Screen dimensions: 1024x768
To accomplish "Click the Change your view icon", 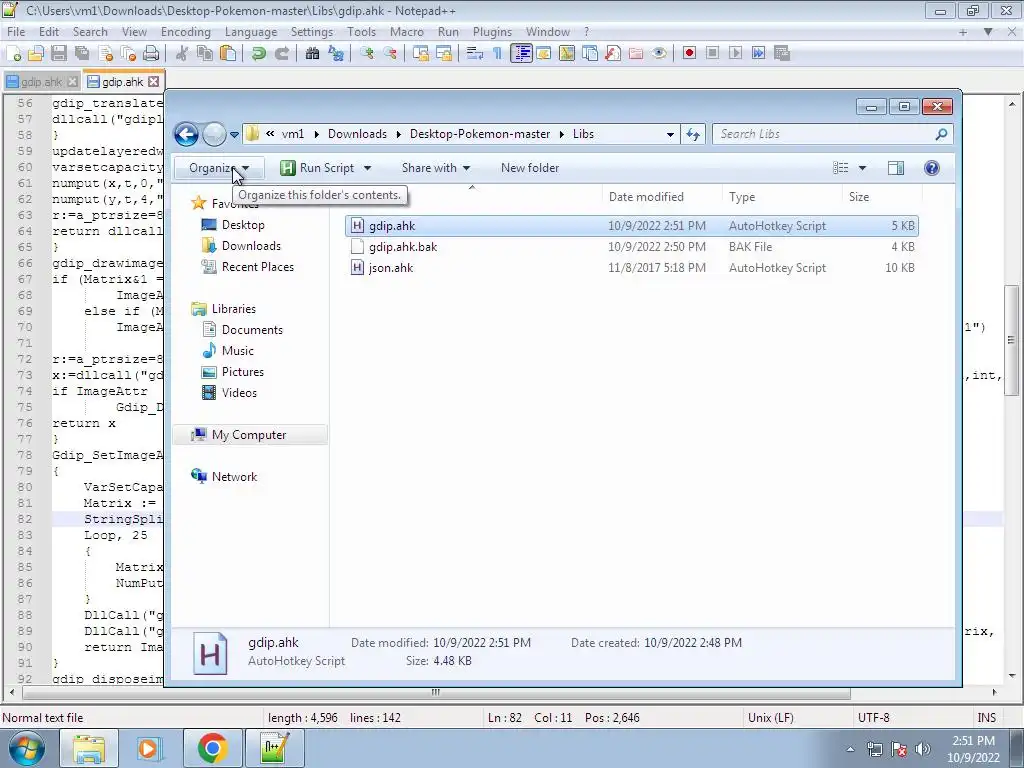I will pyautogui.click(x=840, y=168).
